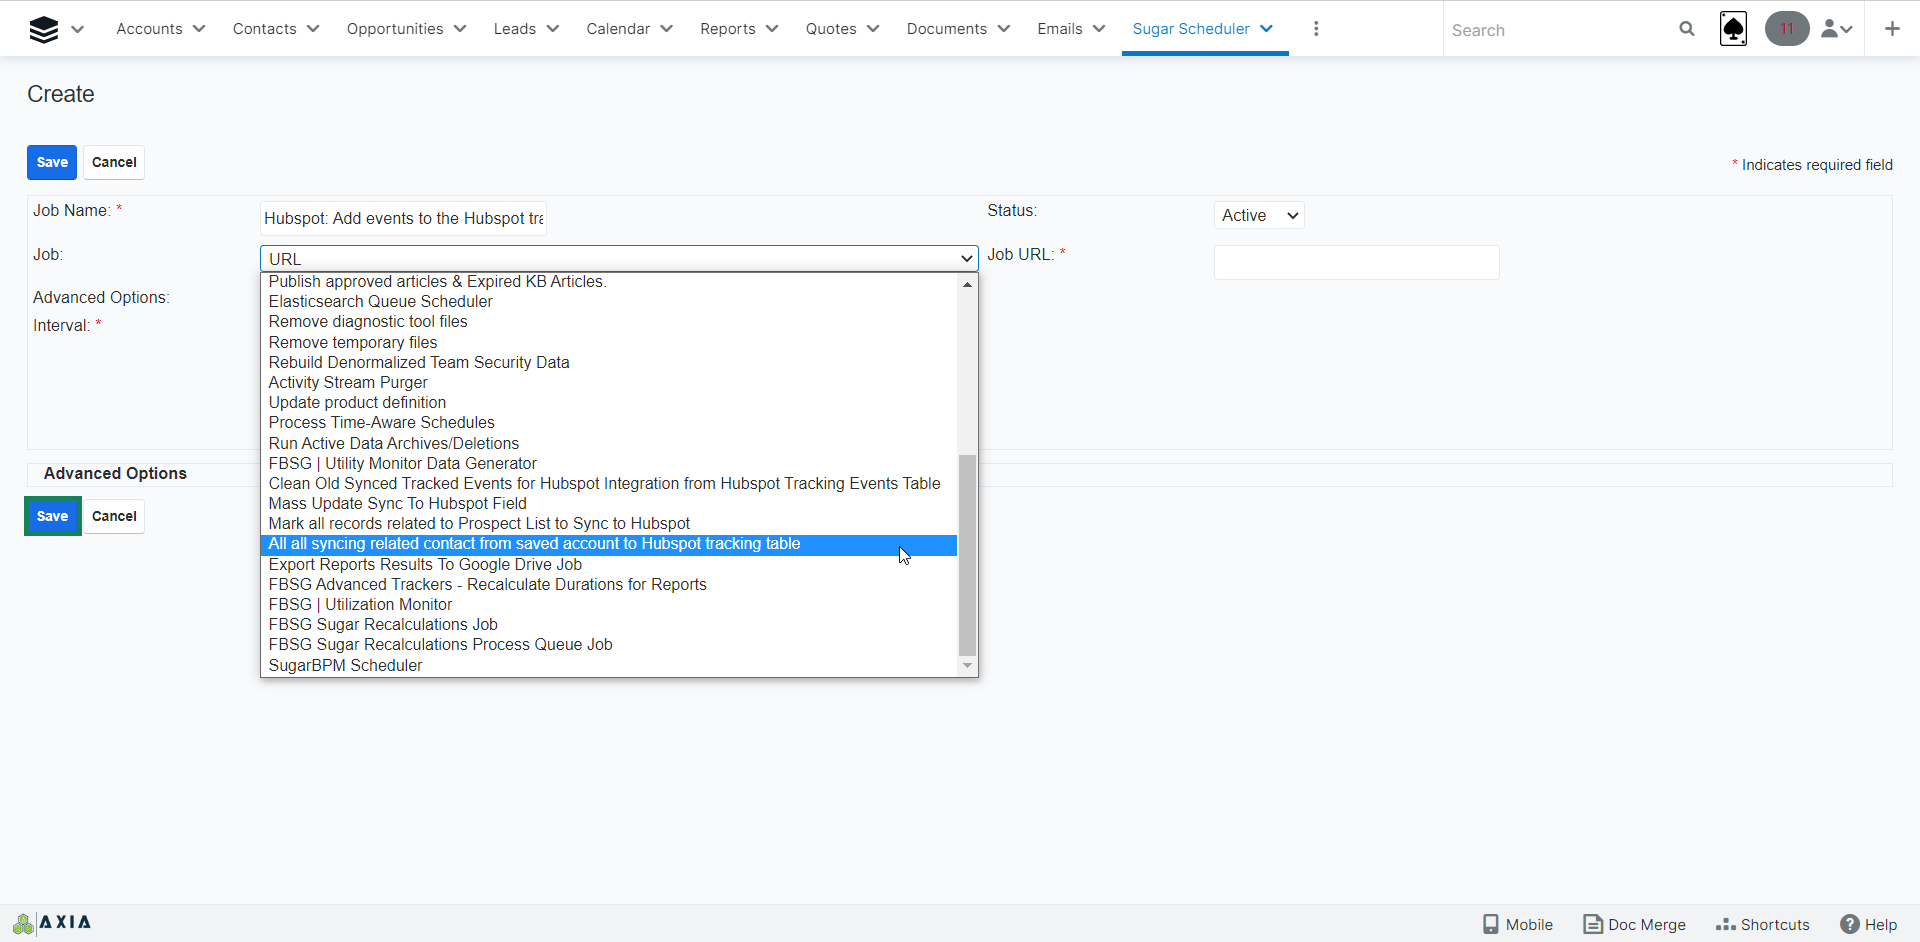Open the three-dot more modules menu
The width and height of the screenshot is (1920, 942).
(x=1316, y=29)
